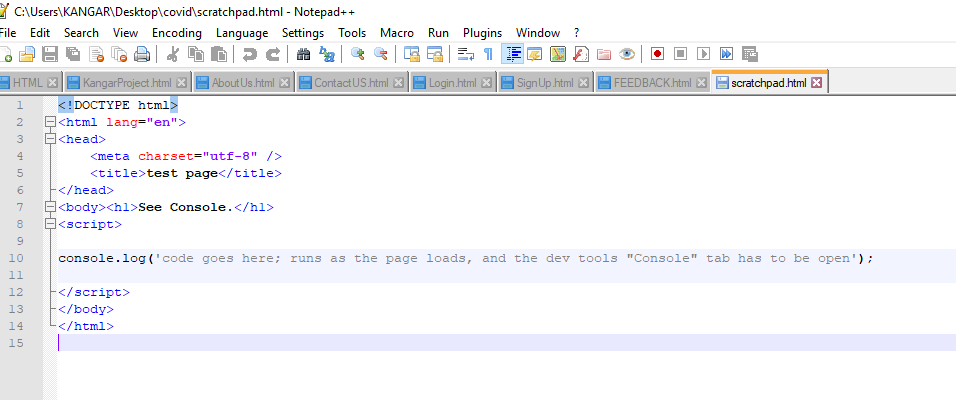The height and width of the screenshot is (400, 956).
Task: Print the document with printer icon
Action: tap(142, 54)
